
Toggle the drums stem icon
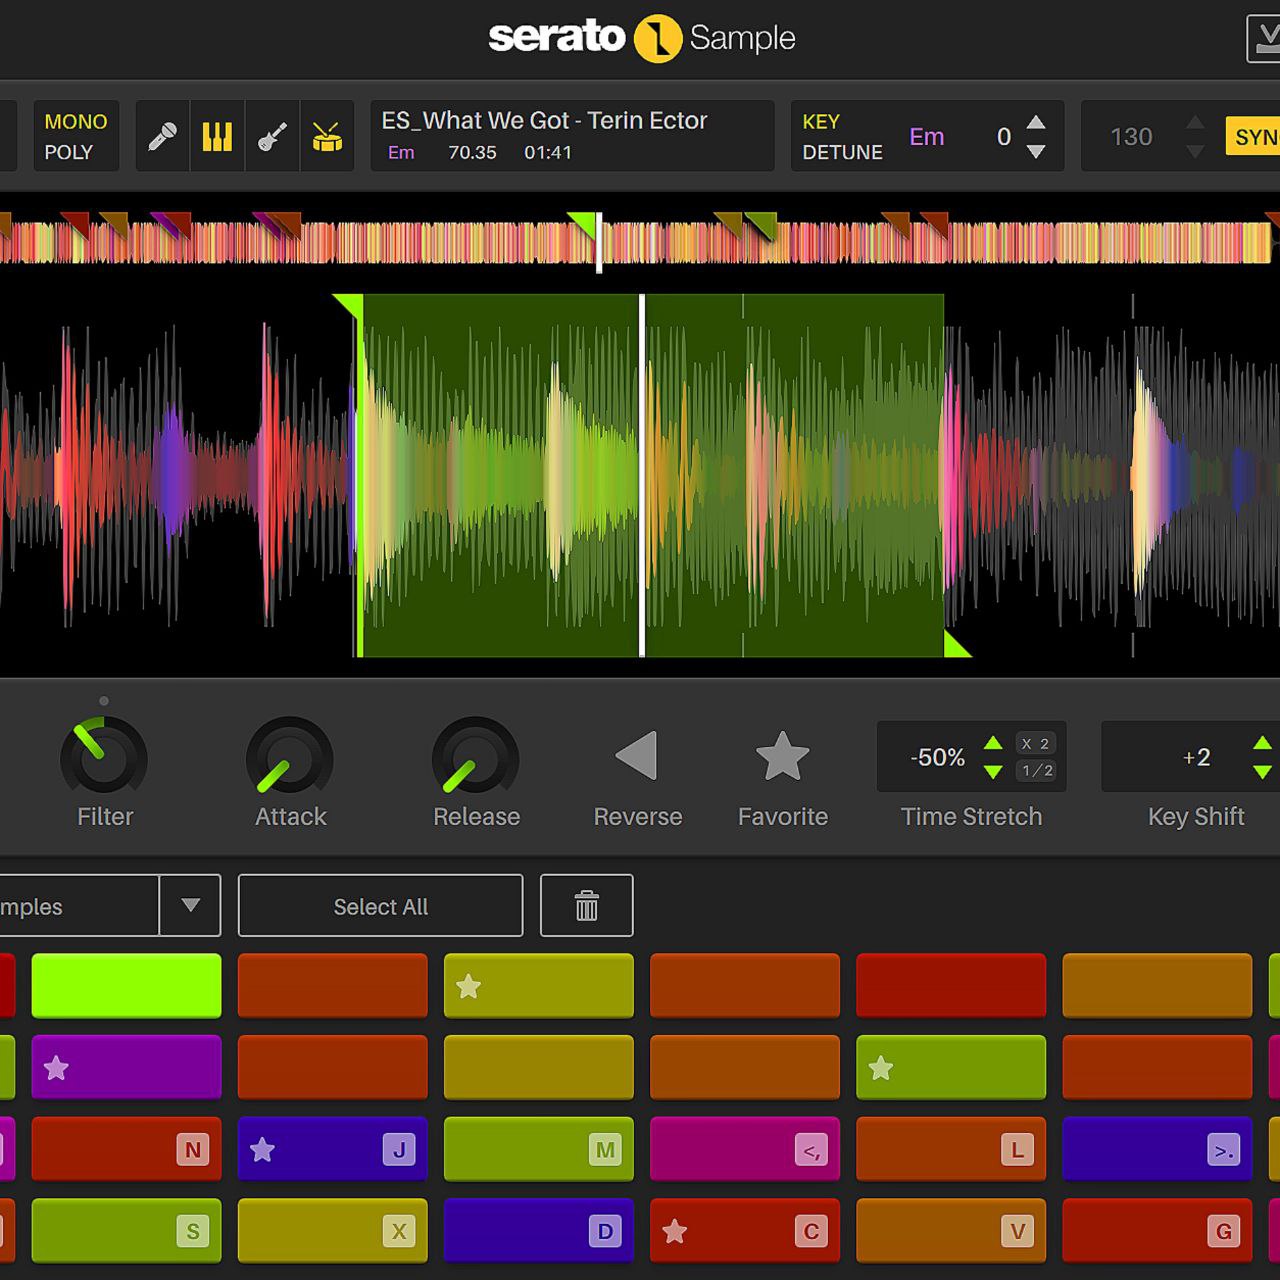tap(327, 136)
